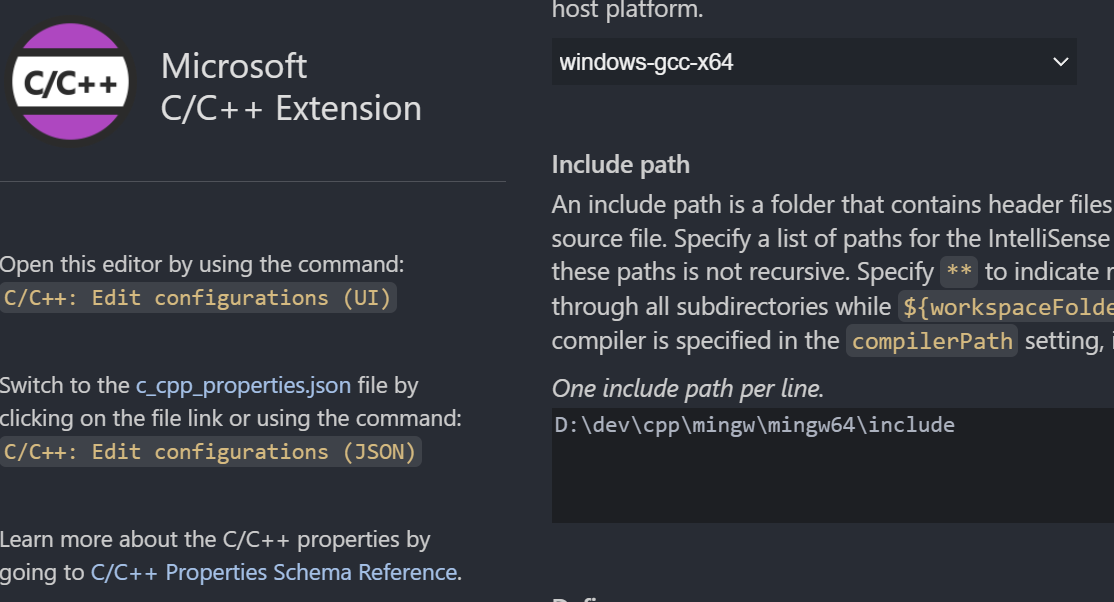Screen dimensions: 1114x602
Task: Click the 'C/C++: Edit configurations (JSON)' command text
Action: (210, 452)
